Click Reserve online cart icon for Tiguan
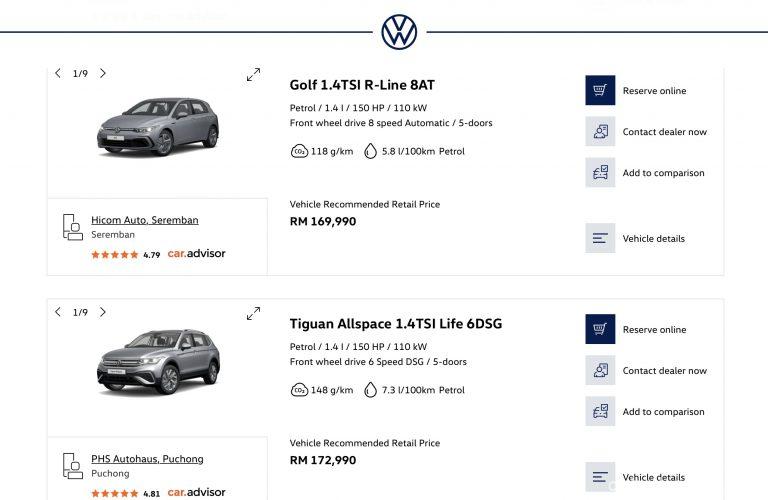Screen dimensions: 768x500 coord(600,329)
